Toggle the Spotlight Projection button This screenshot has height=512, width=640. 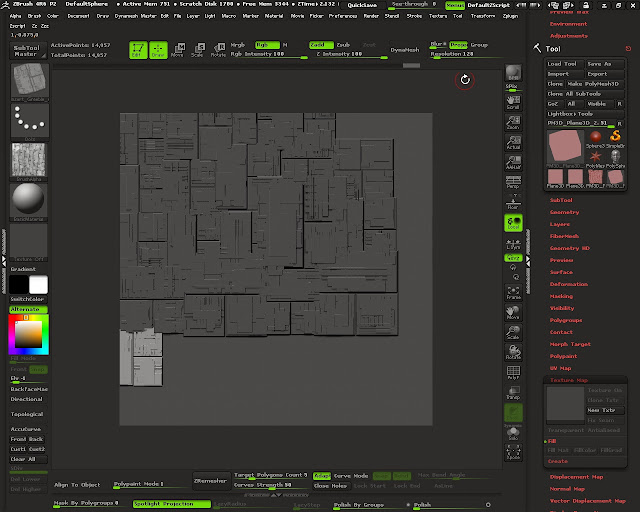click(x=171, y=504)
